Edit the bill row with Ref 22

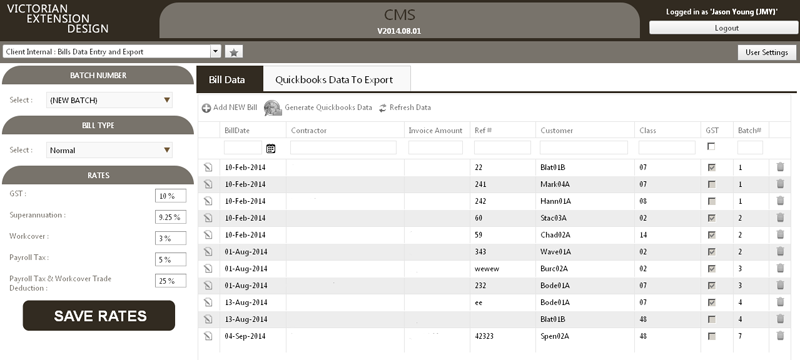point(208,167)
